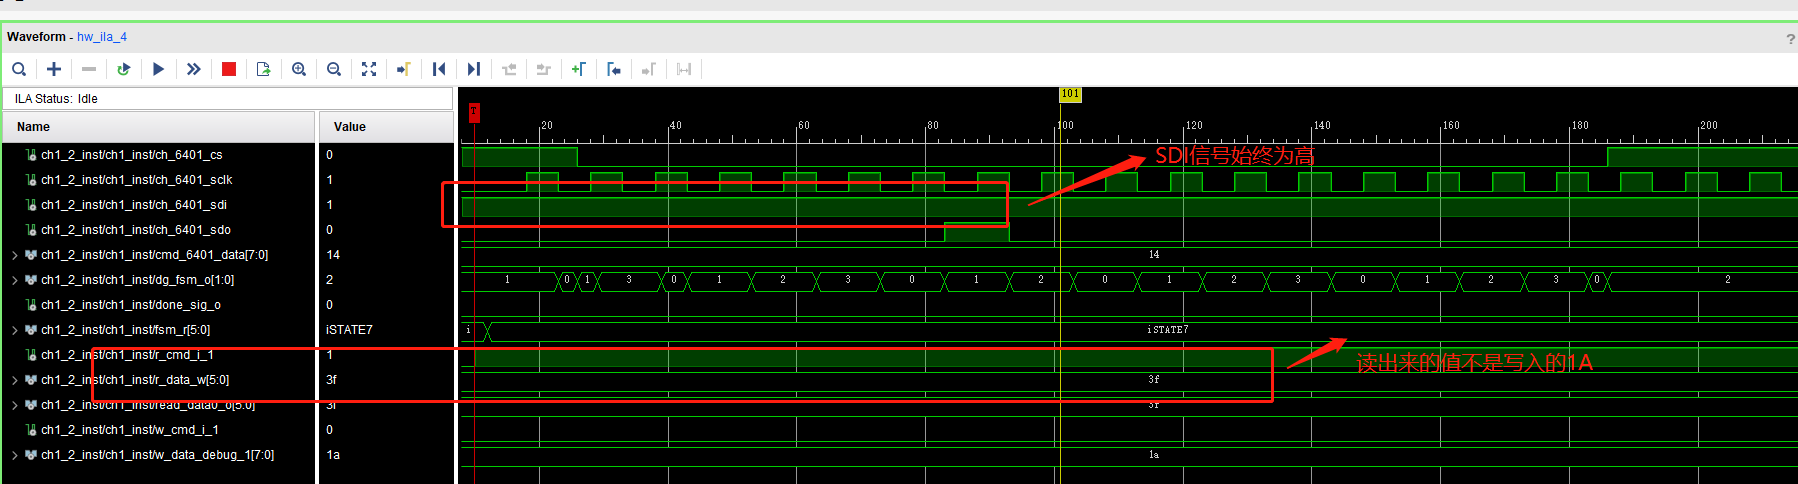Click the green Add Marker icon
This screenshot has height=484, width=1798.
579,69
